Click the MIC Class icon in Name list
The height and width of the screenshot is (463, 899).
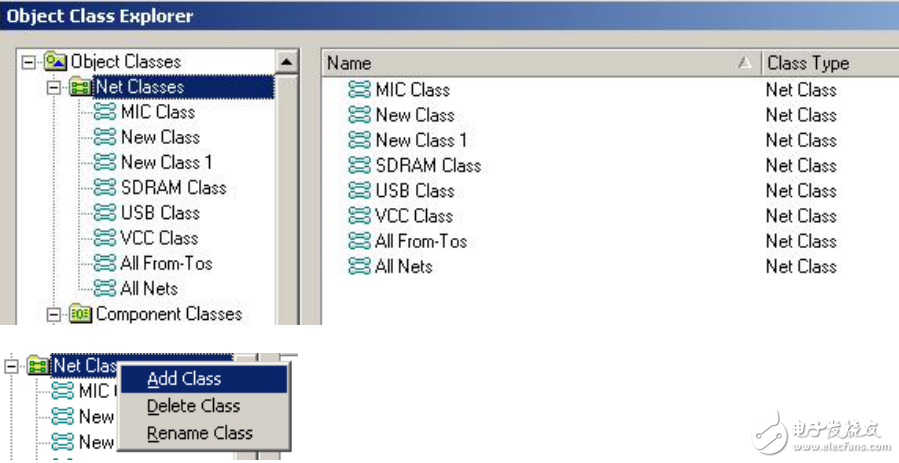tap(359, 90)
